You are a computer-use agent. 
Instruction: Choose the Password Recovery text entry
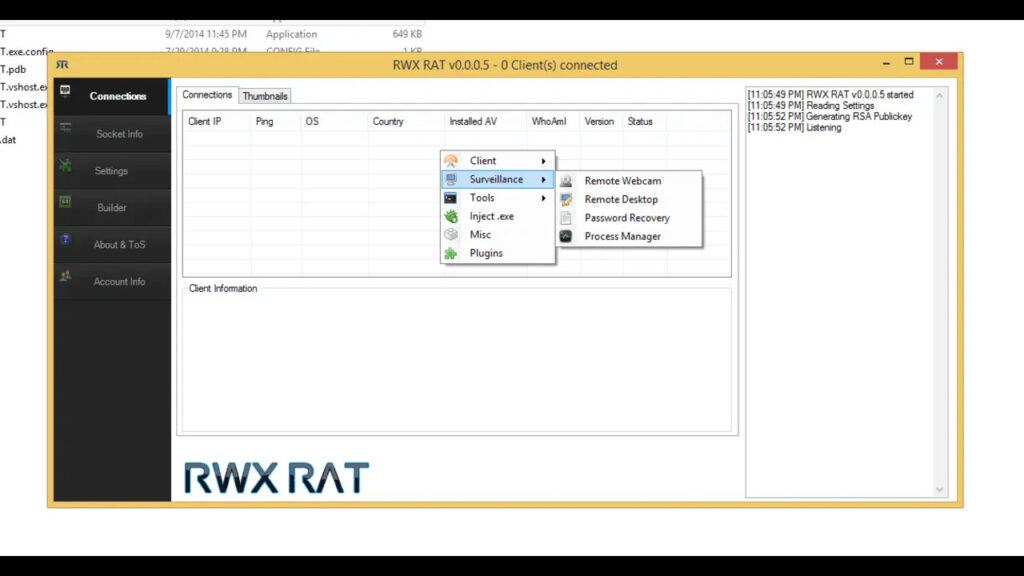coord(627,218)
